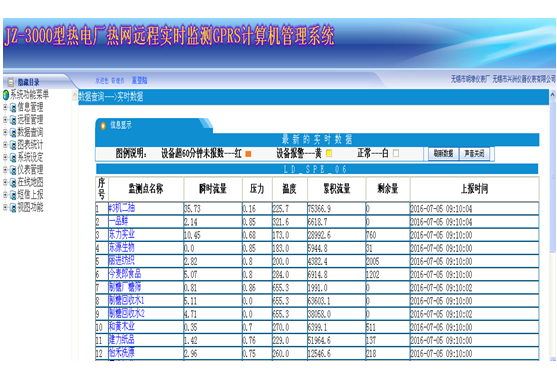Click the user icon next to 信息管理
The height and width of the screenshot is (380, 557).
point(13,107)
